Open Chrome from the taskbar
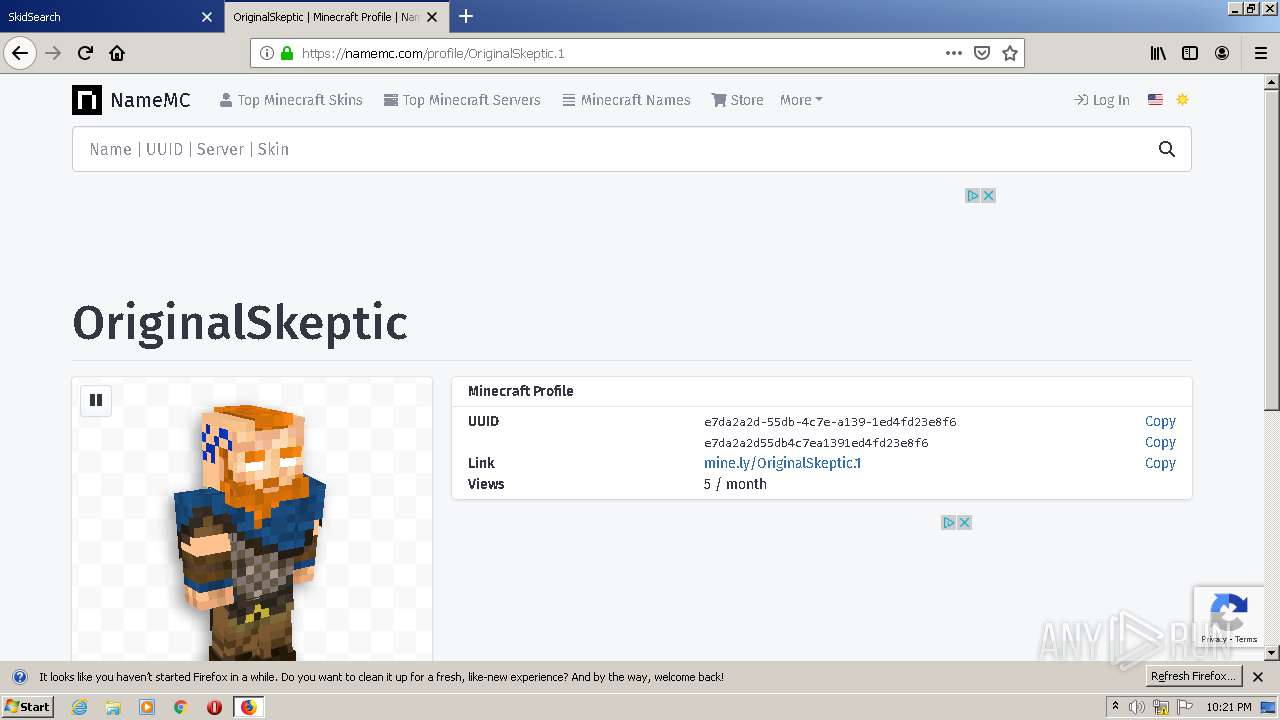The width and height of the screenshot is (1280, 720). 180,707
